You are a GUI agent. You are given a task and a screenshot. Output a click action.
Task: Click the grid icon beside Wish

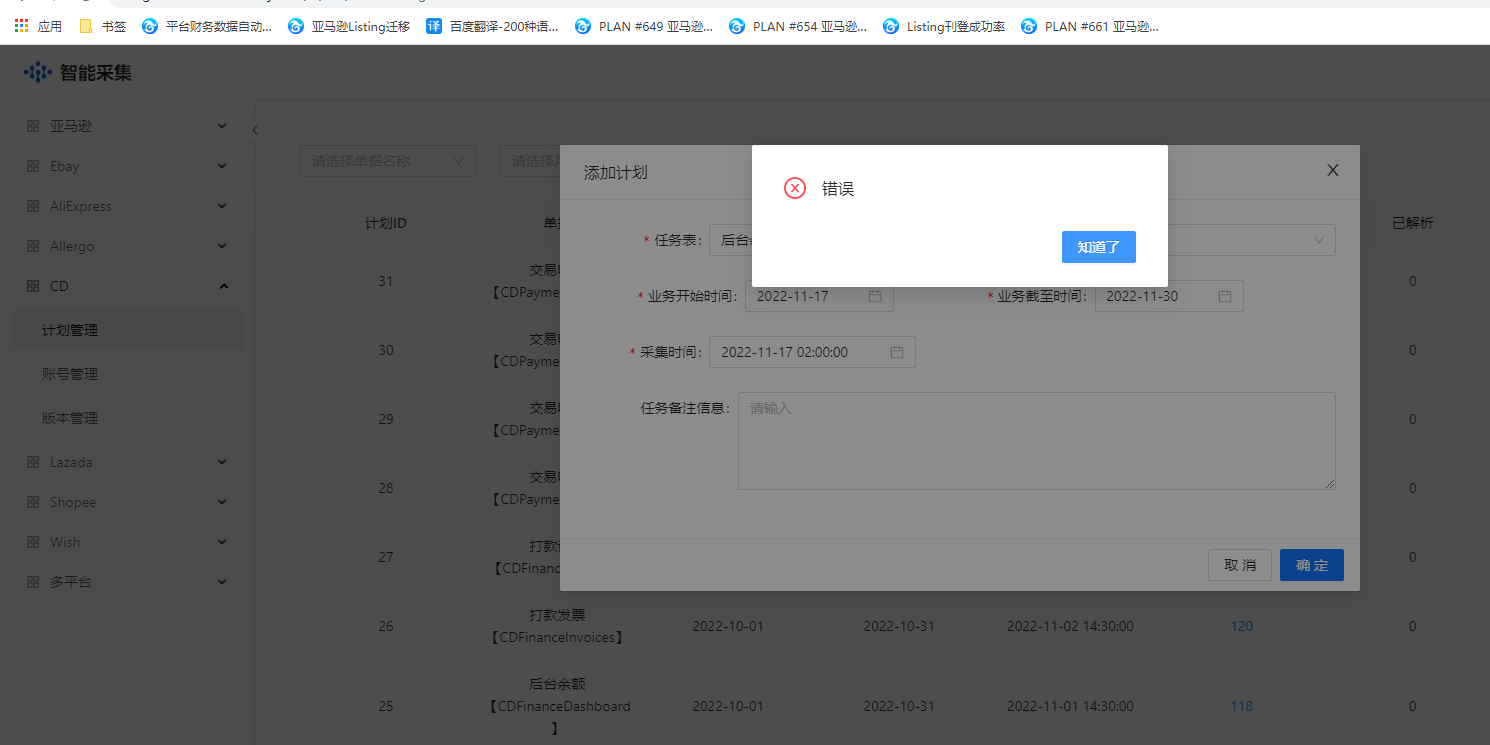click(33, 542)
